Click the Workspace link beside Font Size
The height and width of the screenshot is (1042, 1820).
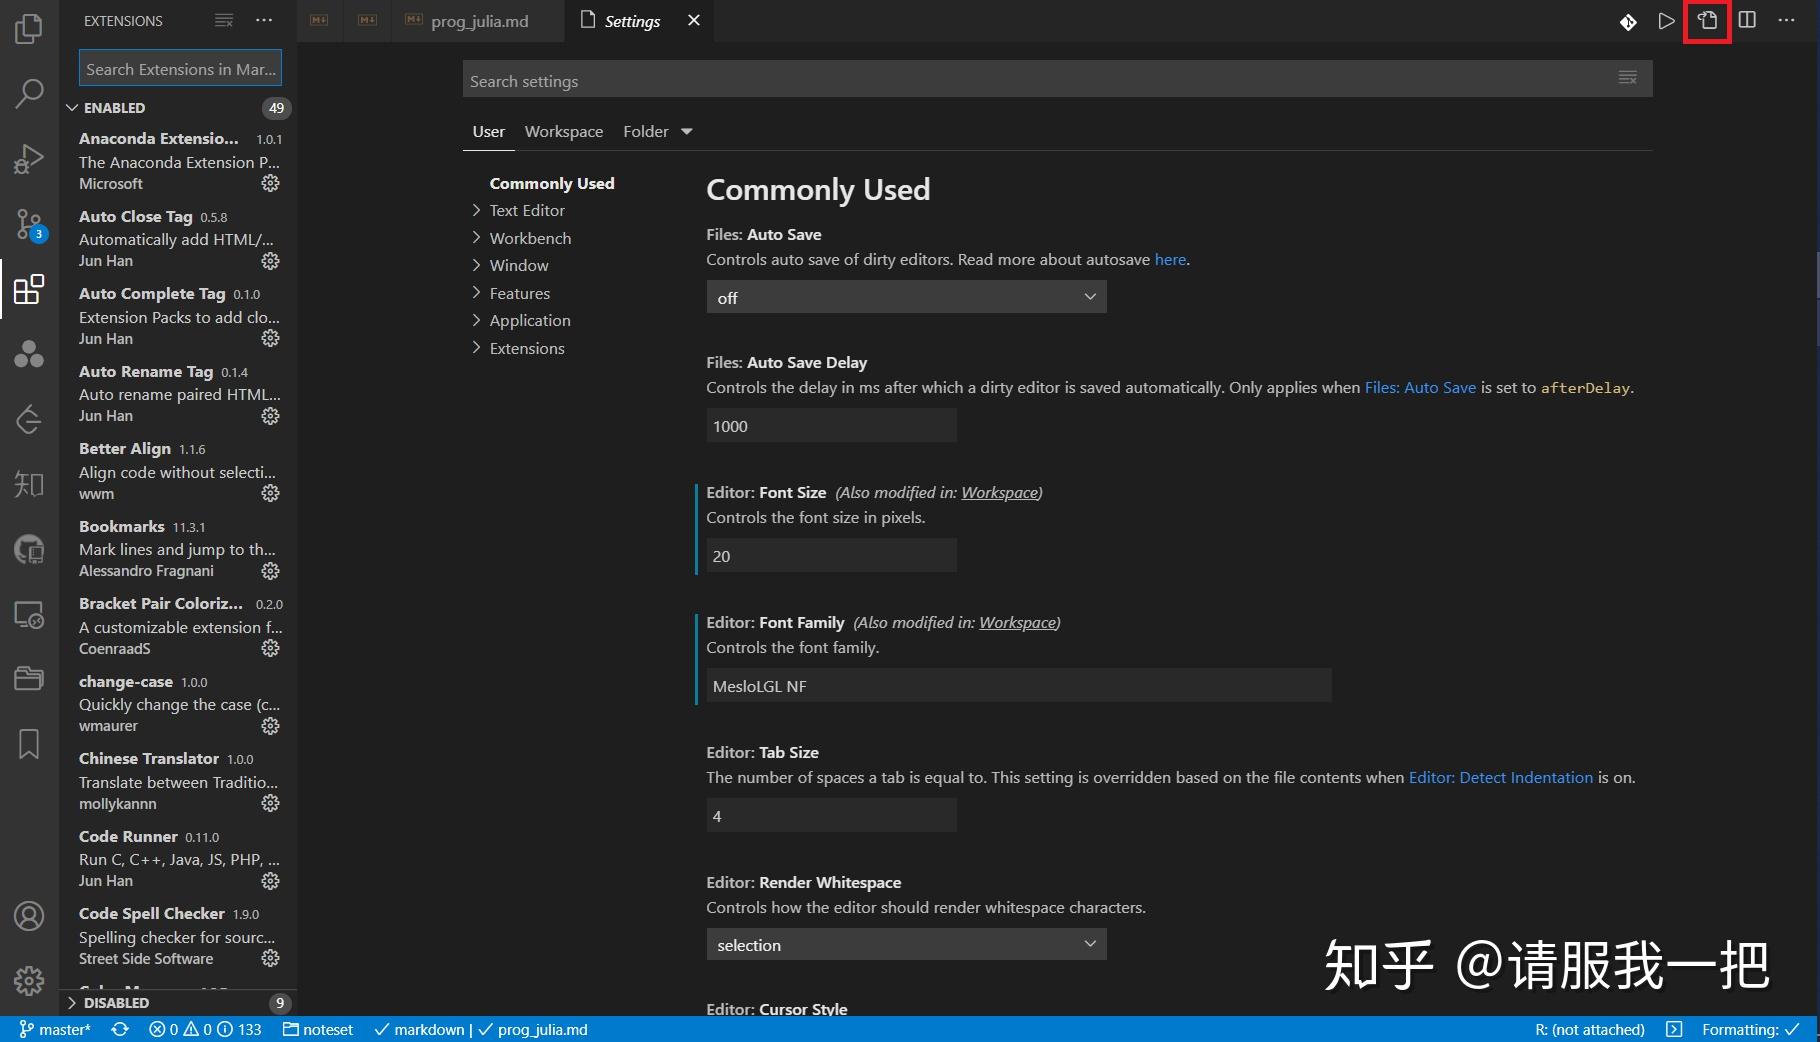[1000, 492]
